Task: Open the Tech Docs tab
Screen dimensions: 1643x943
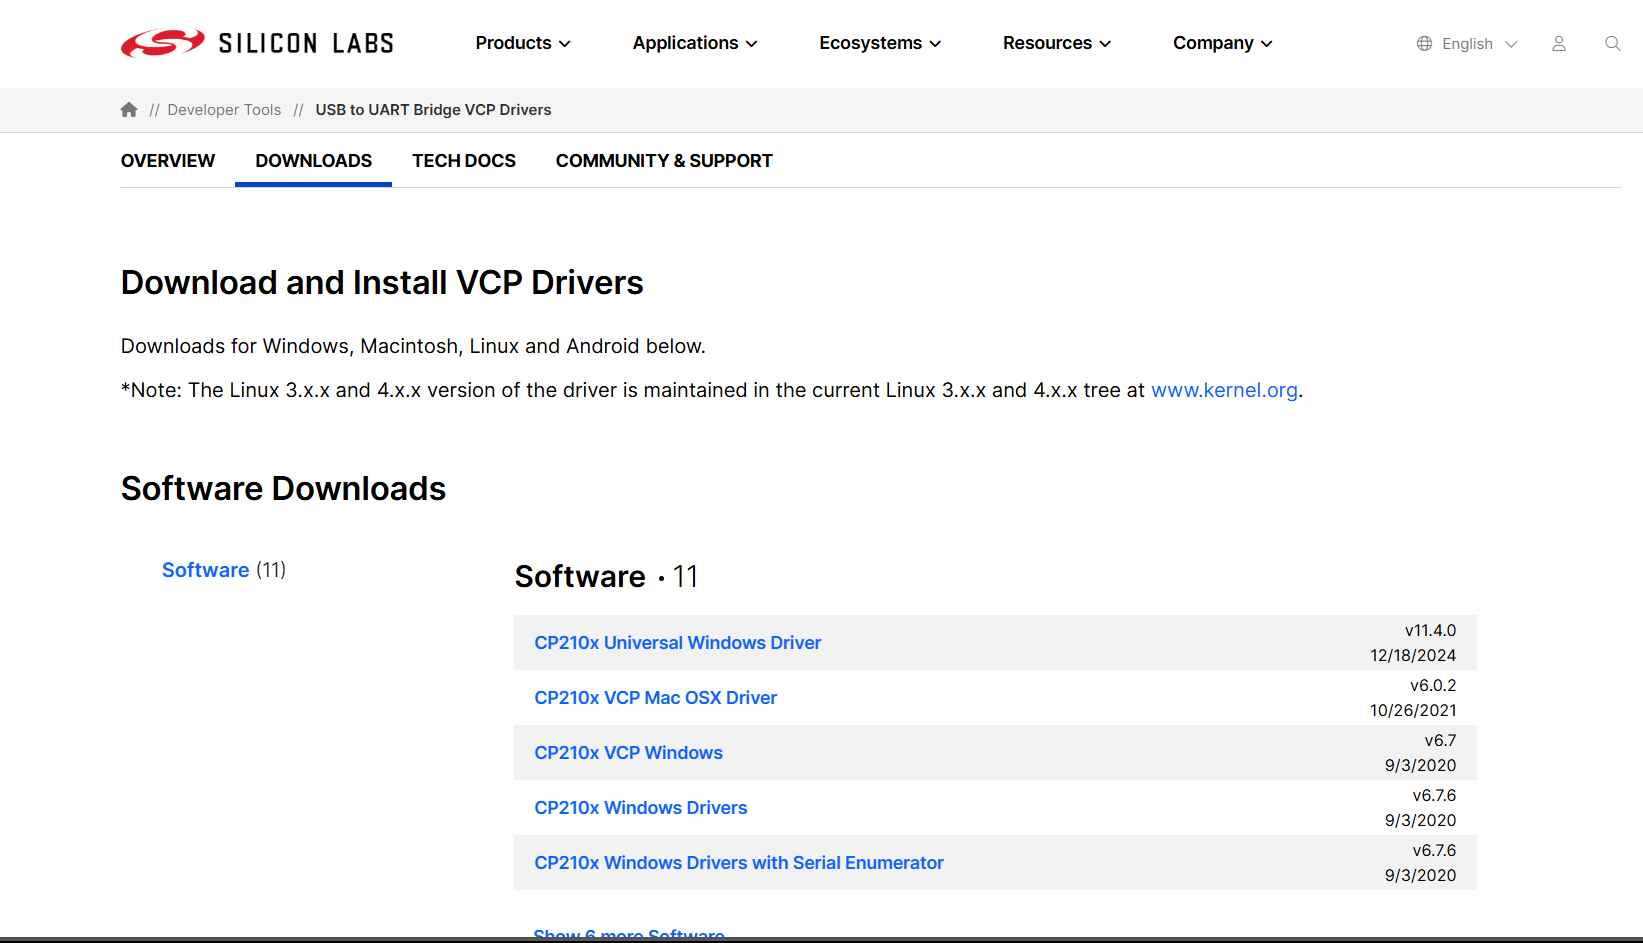Action: coord(464,161)
